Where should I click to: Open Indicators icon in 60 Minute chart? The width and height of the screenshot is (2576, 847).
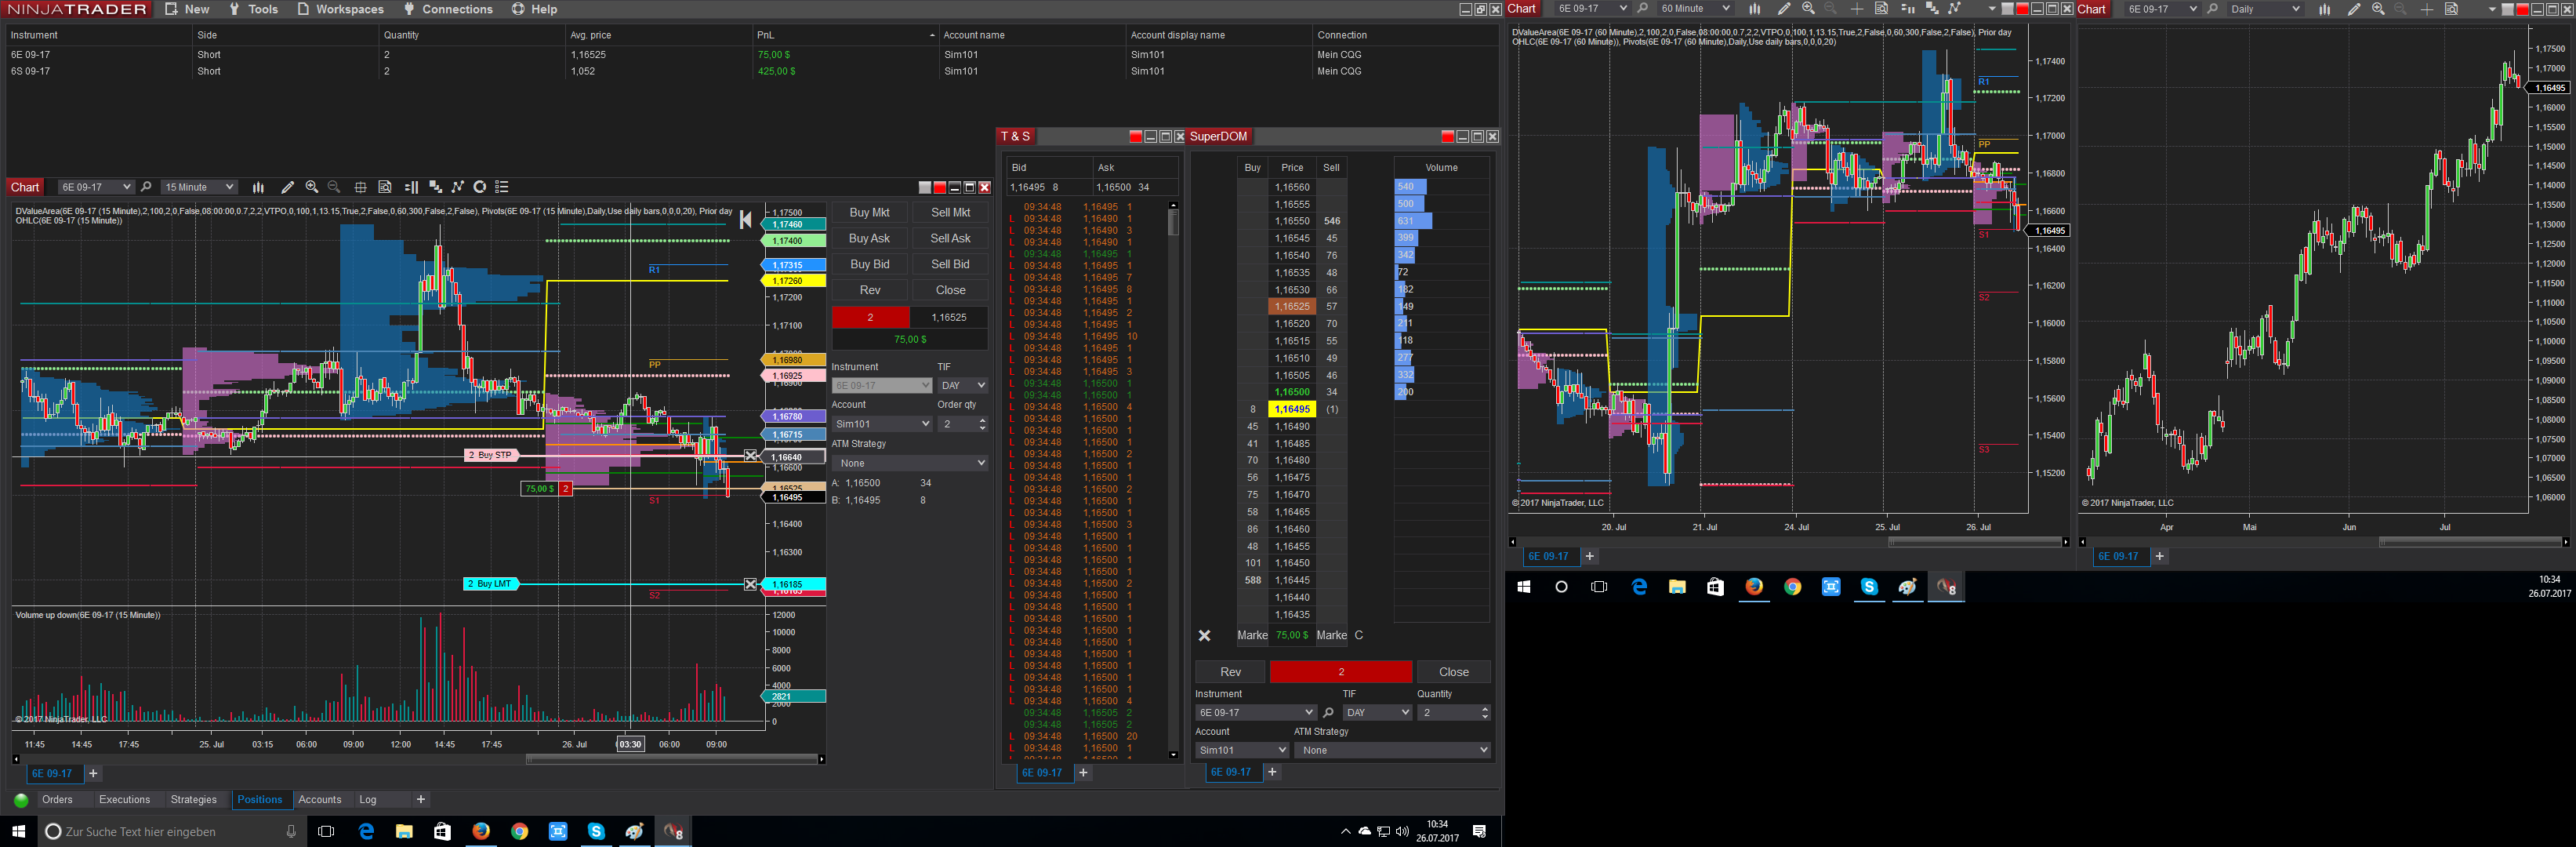click(1954, 9)
